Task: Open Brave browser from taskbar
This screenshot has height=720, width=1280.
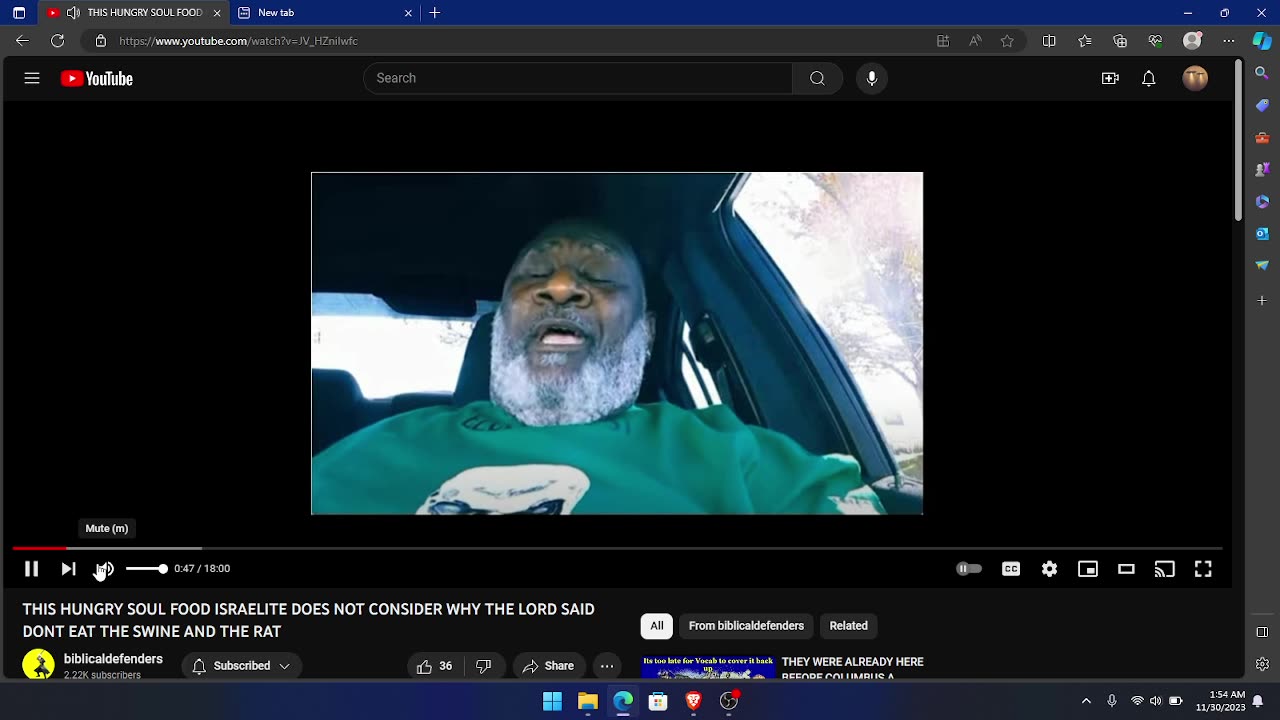Action: pyautogui.click(x=693, y=701)
